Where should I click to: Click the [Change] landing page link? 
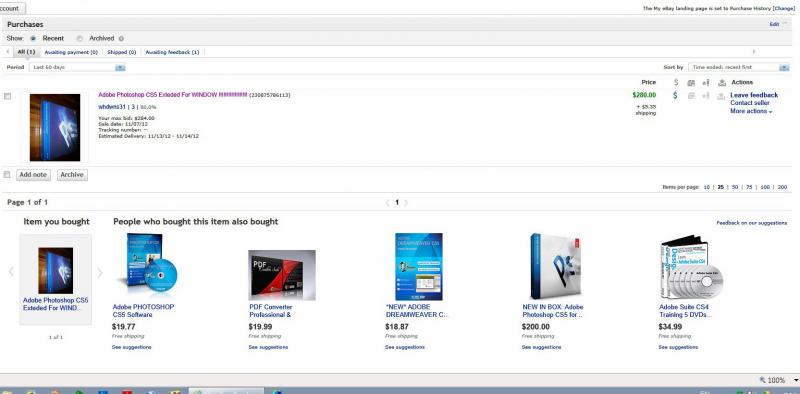pyautogui.click(x=784, y=9)
